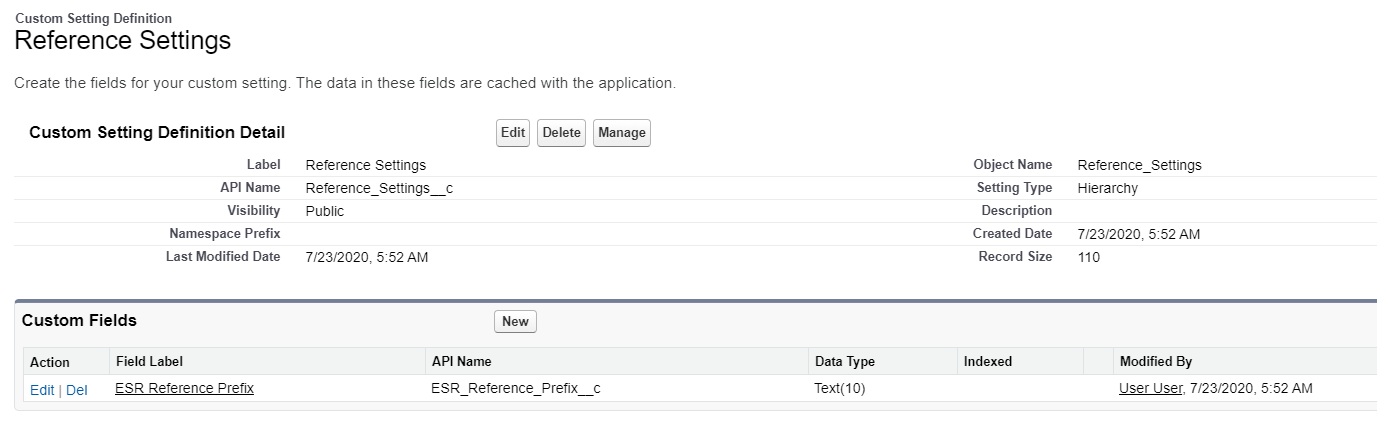Select the Data Type column header
Image resolution: width=1377 pixels, height=437 pixels.
(x=845, y=362)
